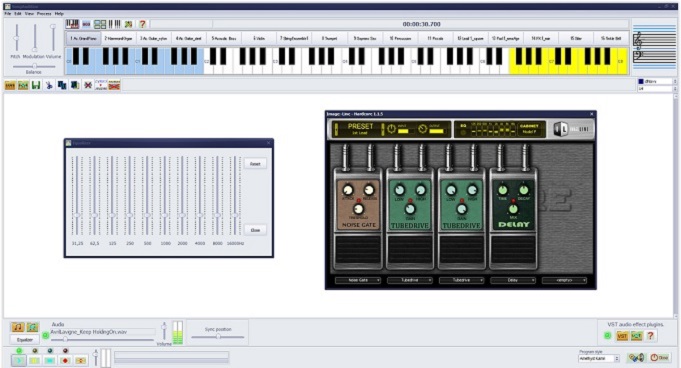Select instrument 10 Percussion
681x368 pixels.
coord(400,39)
